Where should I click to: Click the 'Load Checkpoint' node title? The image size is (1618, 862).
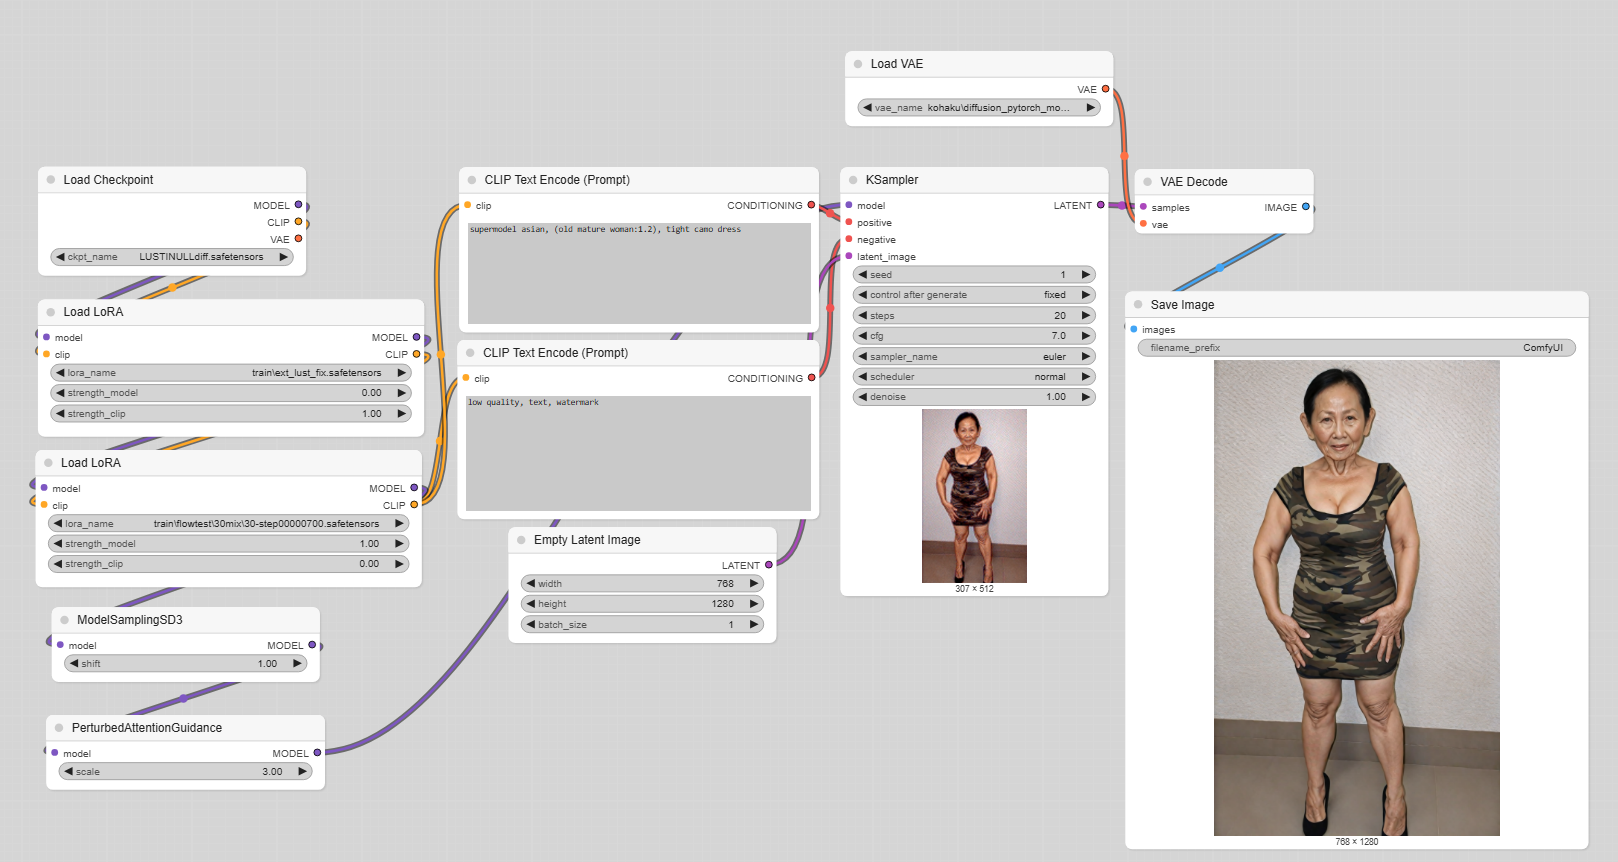[109, 180]
